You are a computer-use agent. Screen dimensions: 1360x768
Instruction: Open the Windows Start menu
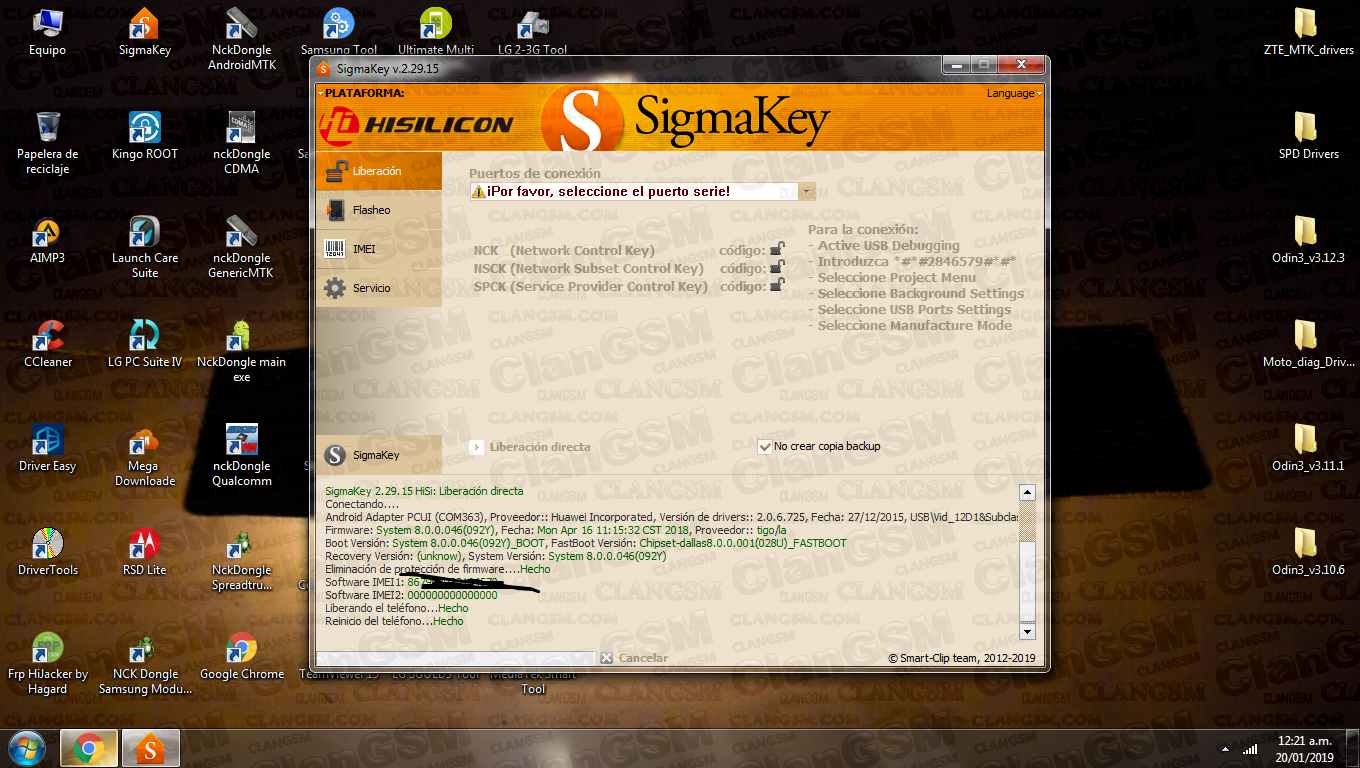click(26, 748)
